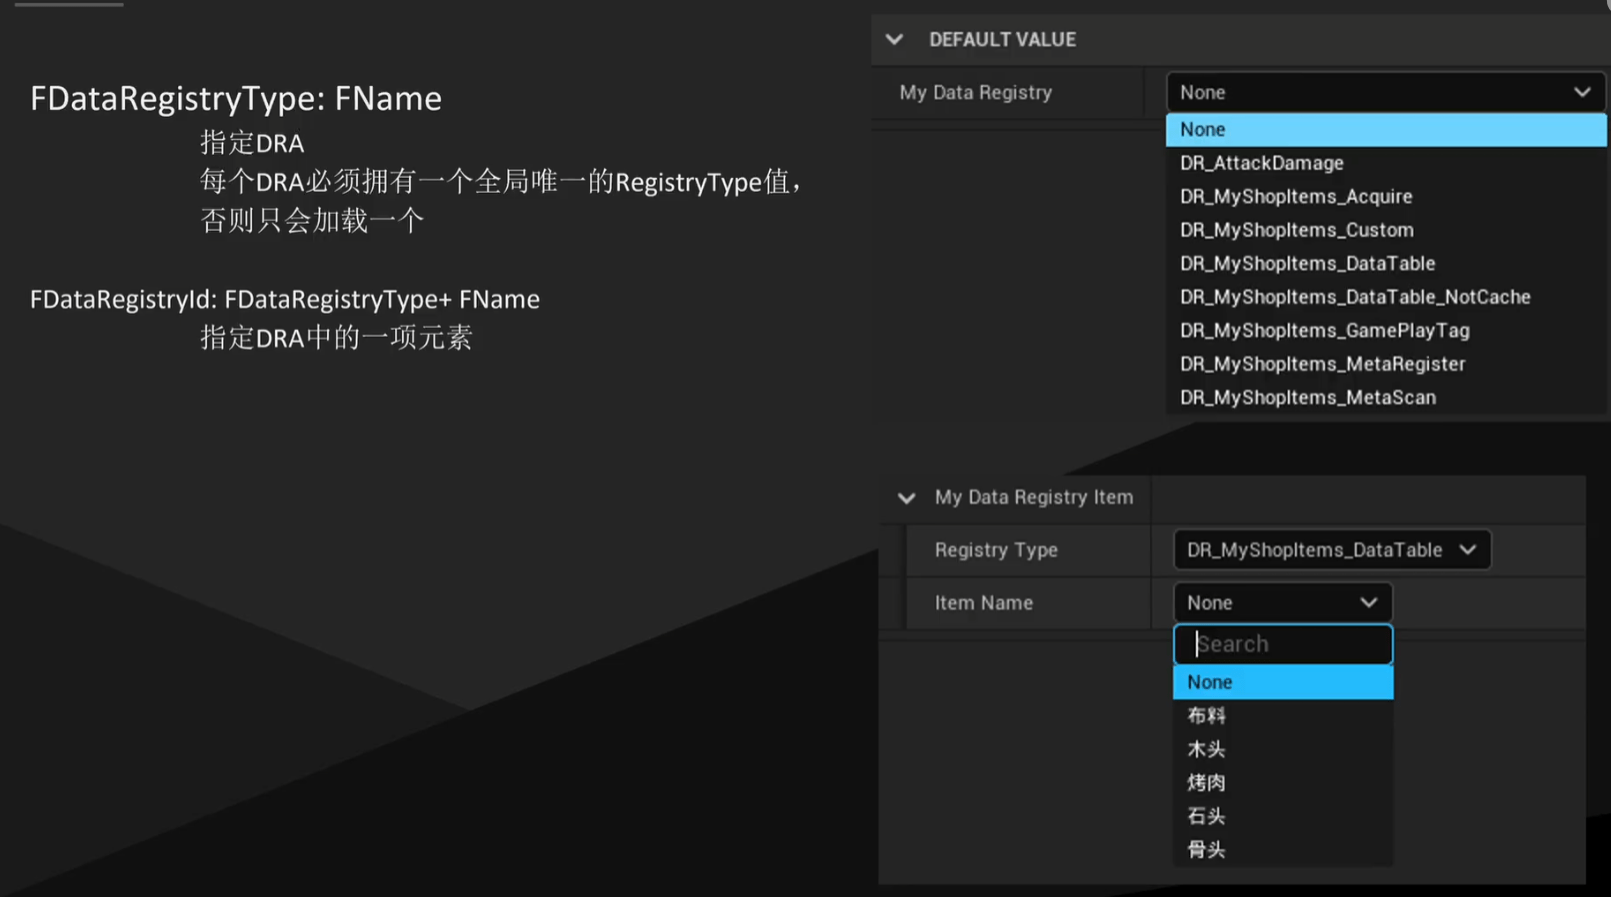1611x897 pixels.
Task: Click the Search field in item list
Action: coord(1283,644)
